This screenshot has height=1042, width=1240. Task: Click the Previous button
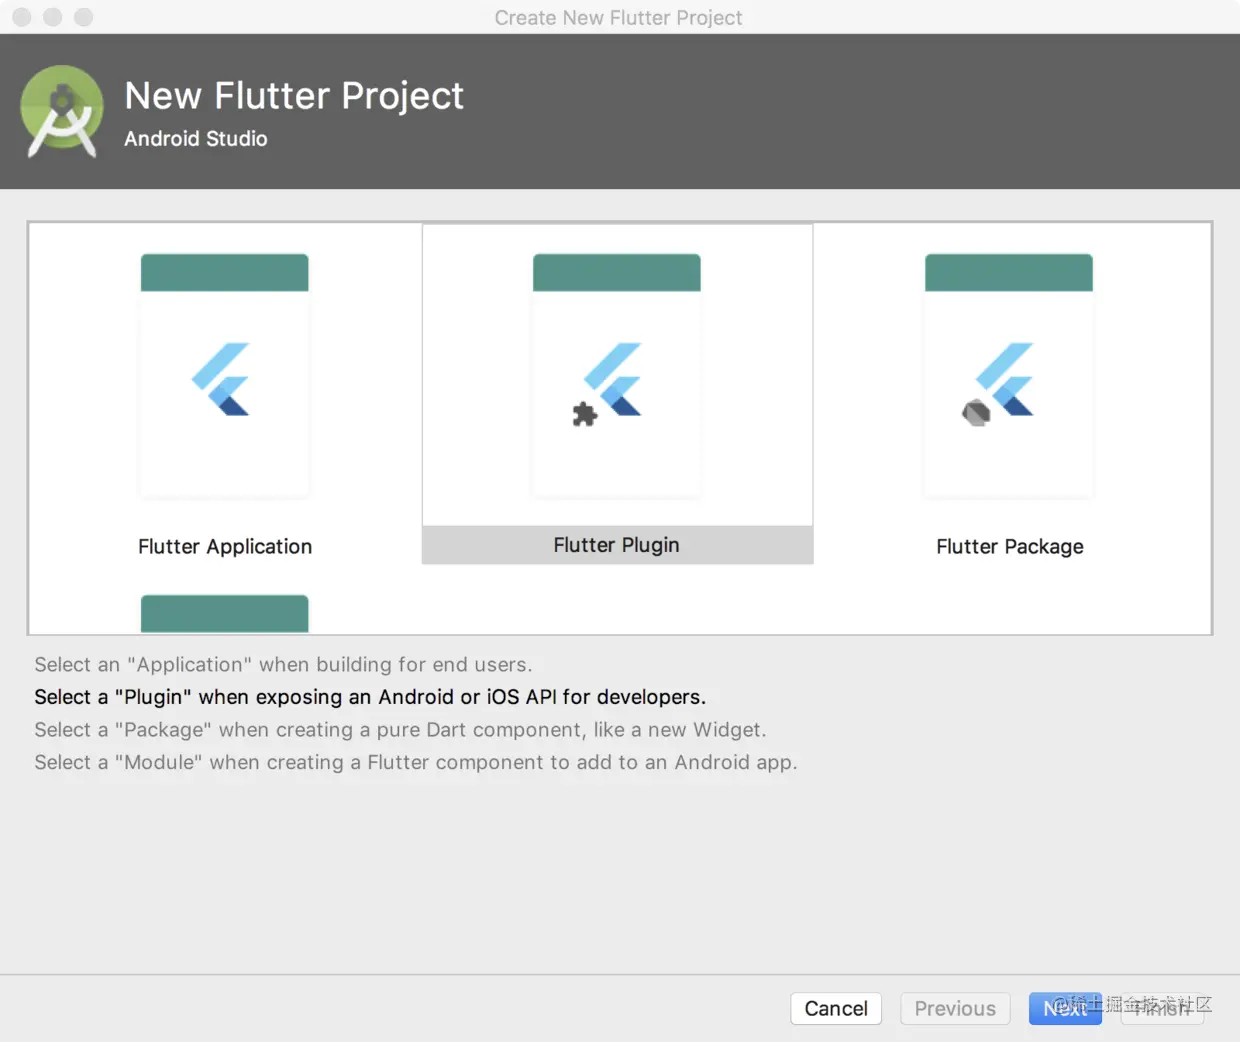click(x=955, y=1008)
